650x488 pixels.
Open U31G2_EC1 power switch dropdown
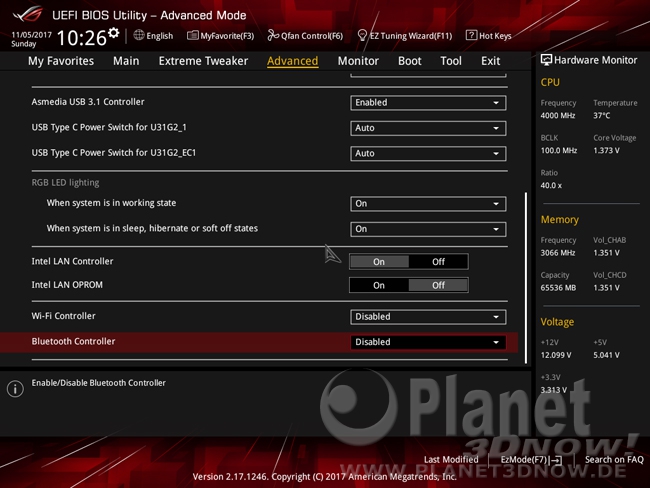click(x=428, y=153)
